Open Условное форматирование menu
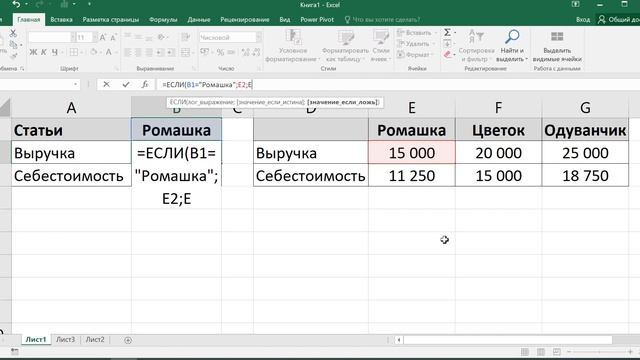The image size is (640, 360). 293,46
